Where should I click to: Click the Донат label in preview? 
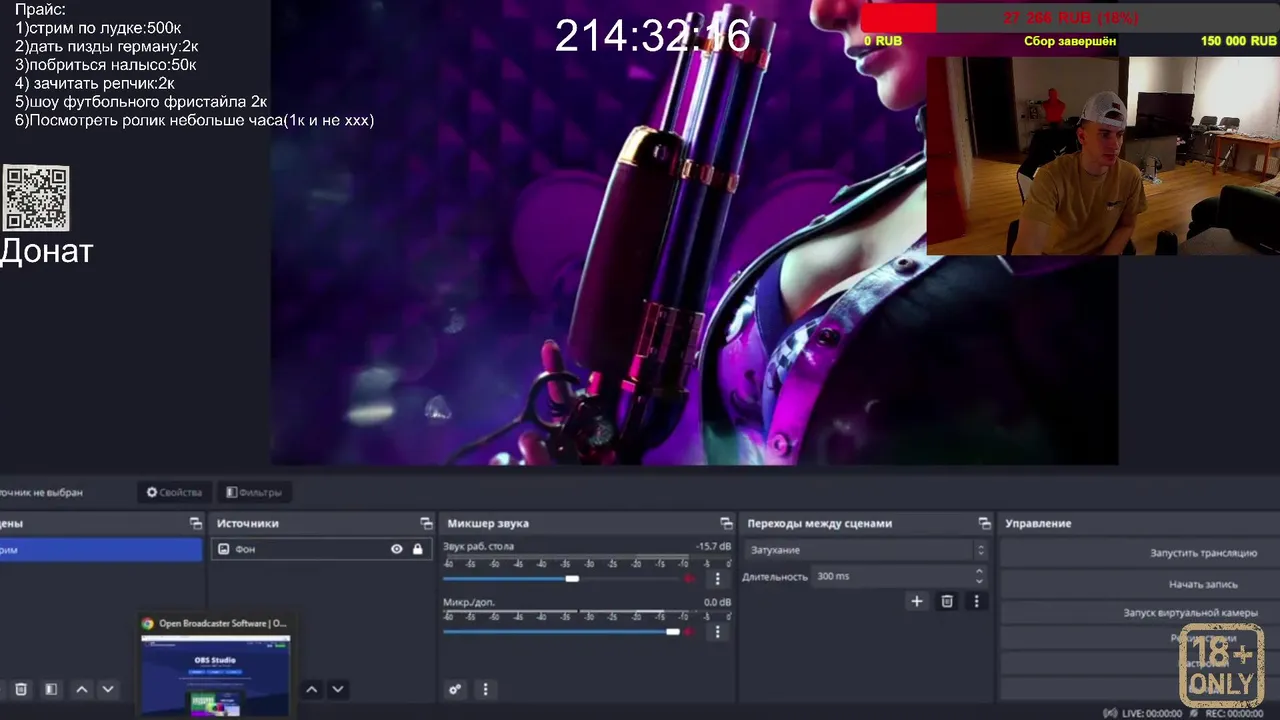(47, 251)
